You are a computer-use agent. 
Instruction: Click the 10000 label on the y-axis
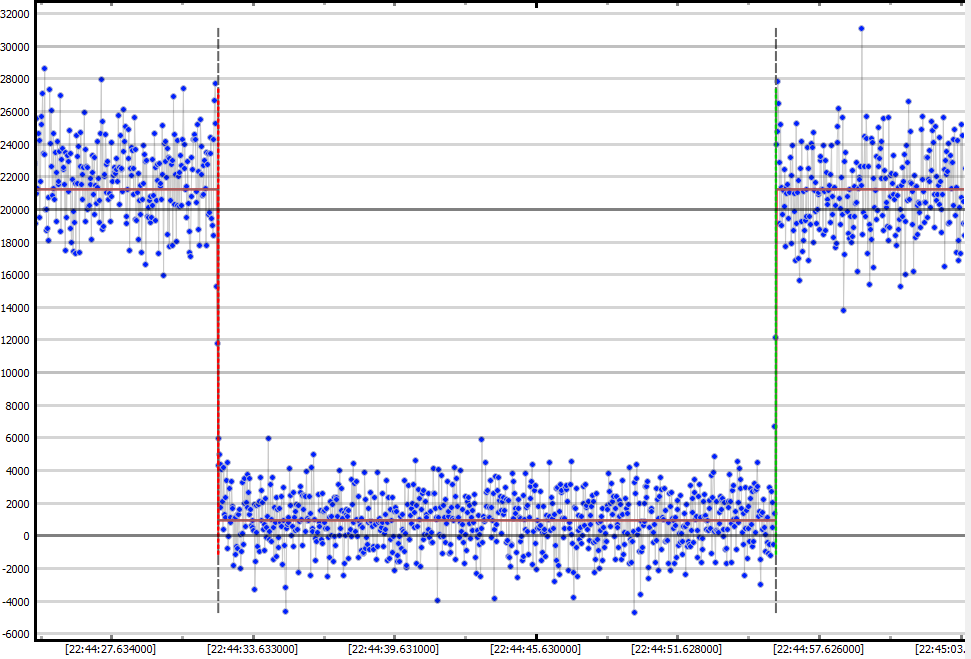[16, 373]
